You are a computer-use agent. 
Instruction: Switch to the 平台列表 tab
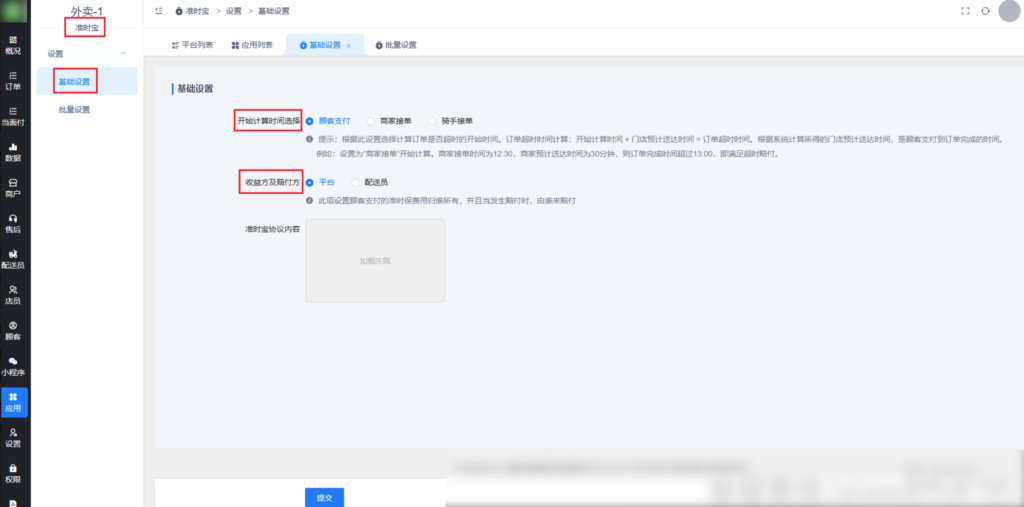point(193,45)
